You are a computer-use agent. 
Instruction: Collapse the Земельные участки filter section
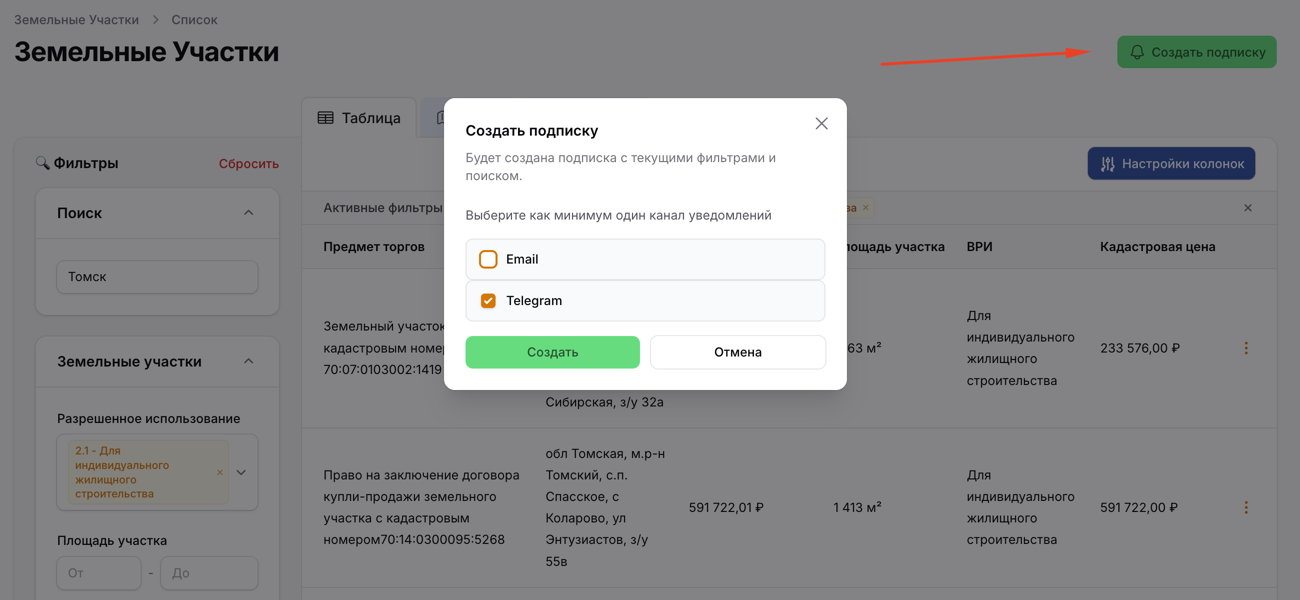click(x=248, y=361)
